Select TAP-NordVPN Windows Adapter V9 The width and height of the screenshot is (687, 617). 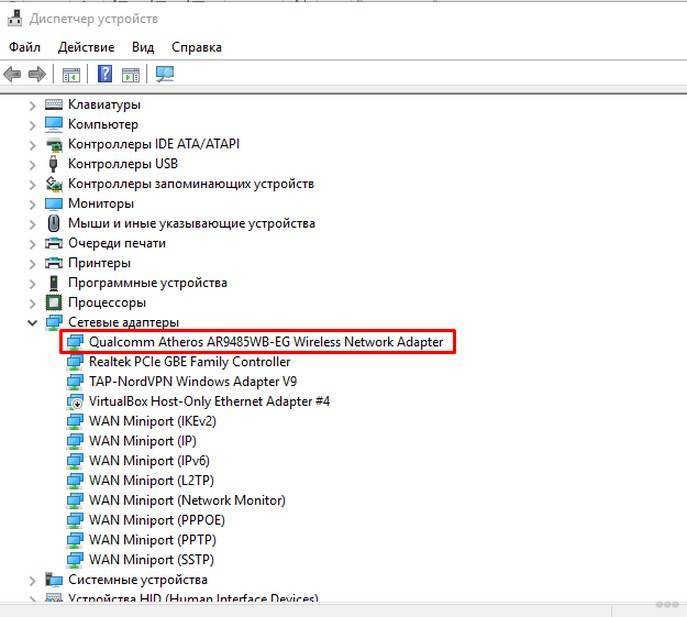pos(193,381)
